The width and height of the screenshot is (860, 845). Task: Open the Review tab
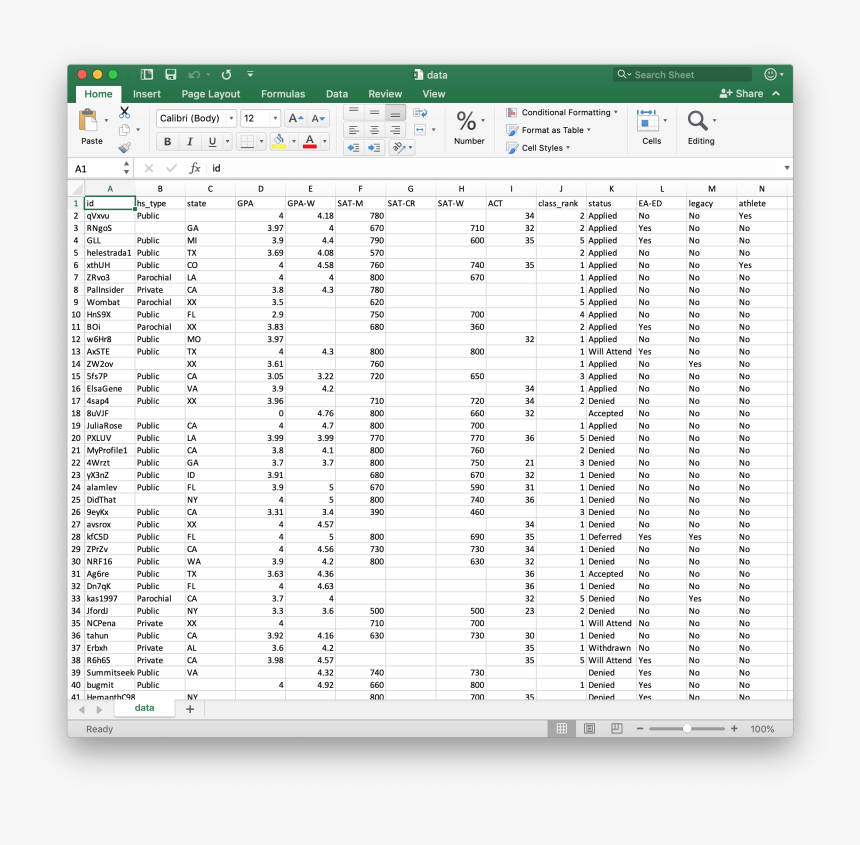coord(385,94)
